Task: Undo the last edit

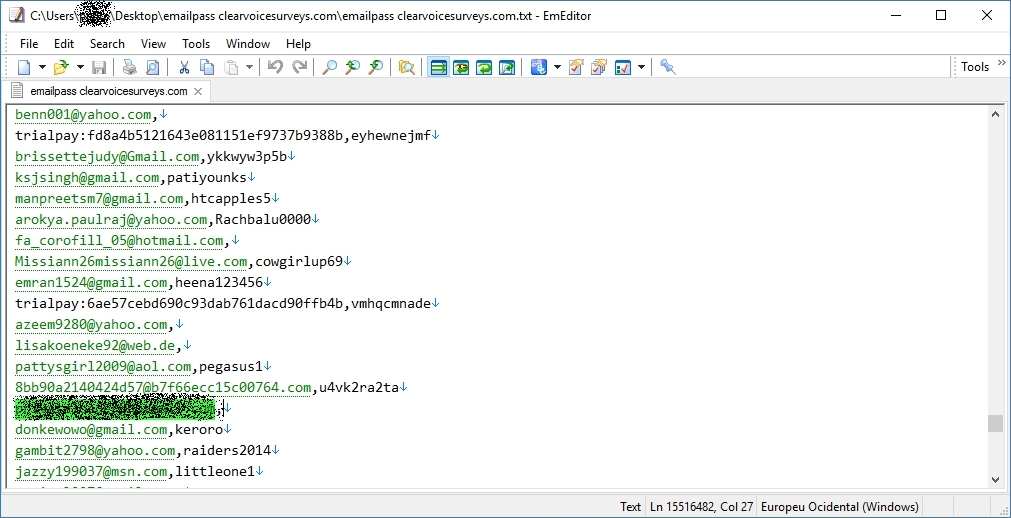Action: click(x=275, y=67)
